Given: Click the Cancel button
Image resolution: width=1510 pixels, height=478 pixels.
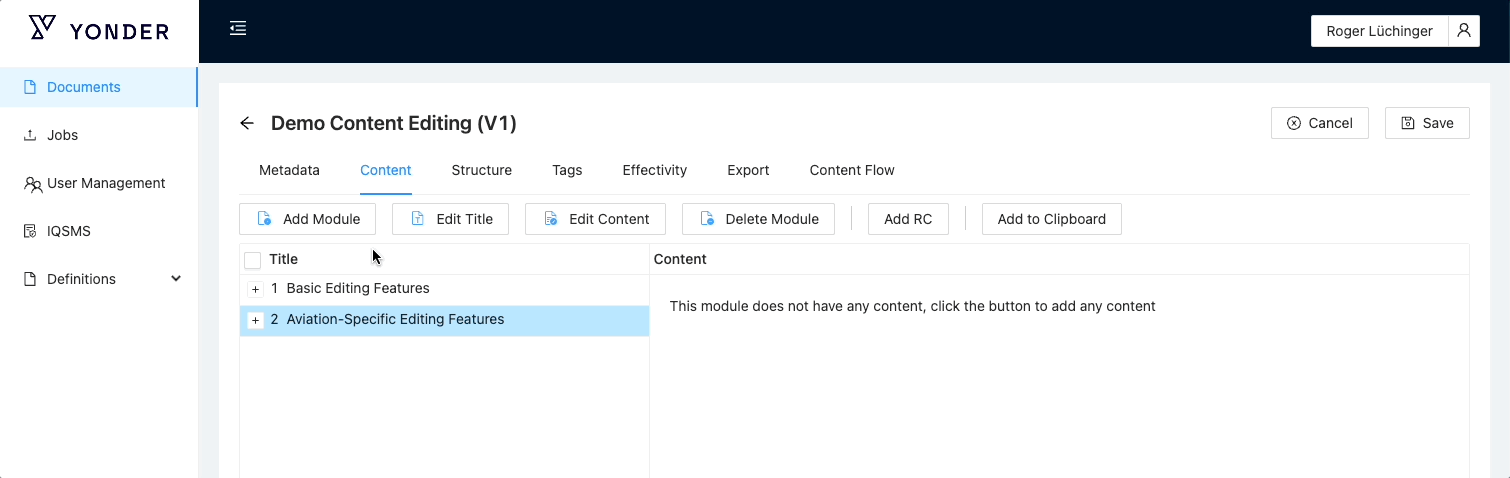Looking at the screenshot, I should (1319, 123).
